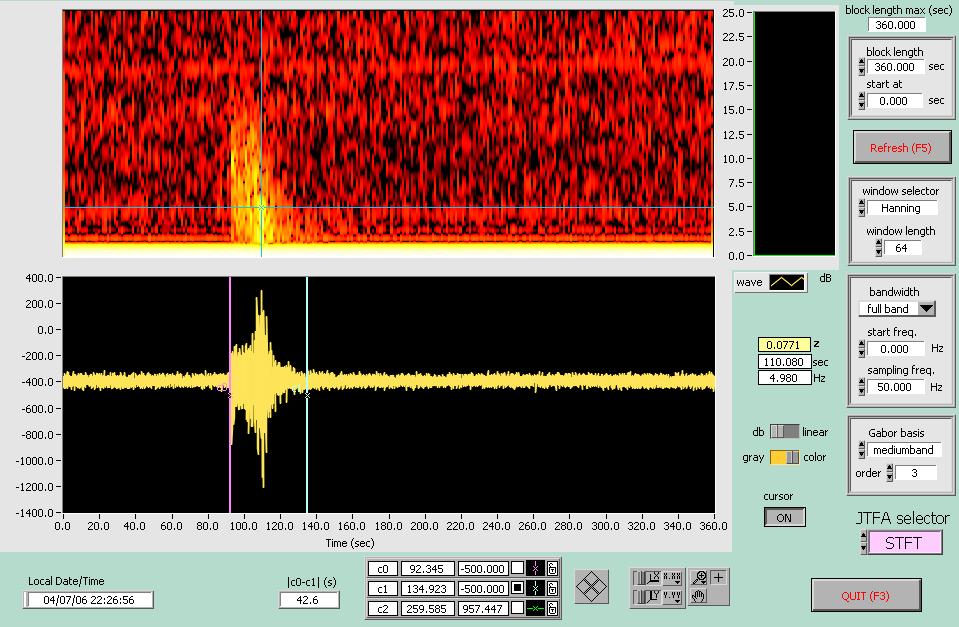Click the c2 green cursor style icon

[535, 609]
